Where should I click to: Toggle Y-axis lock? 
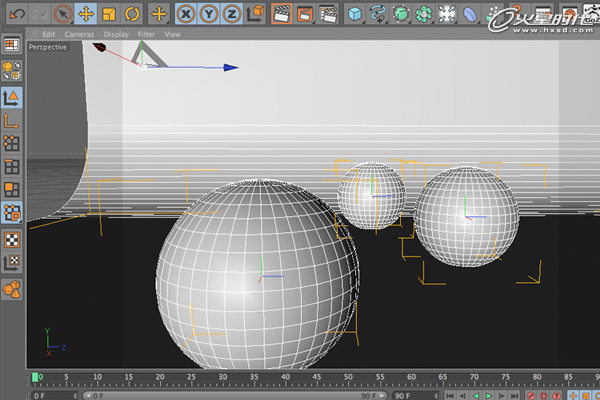209,14
